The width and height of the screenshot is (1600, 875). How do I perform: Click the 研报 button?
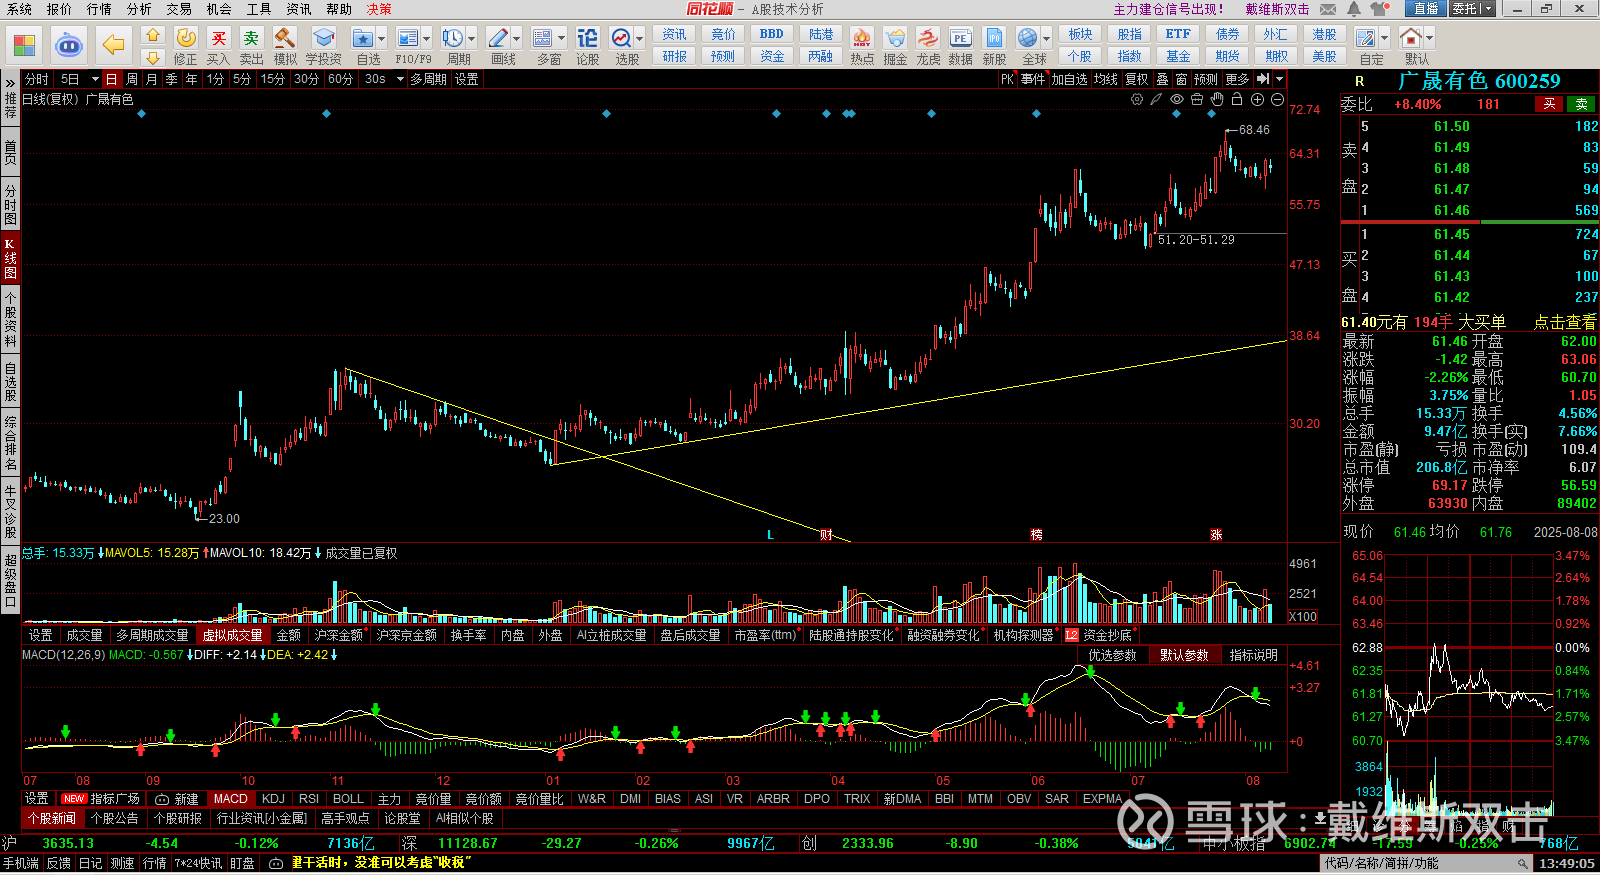tap(675, 56)
